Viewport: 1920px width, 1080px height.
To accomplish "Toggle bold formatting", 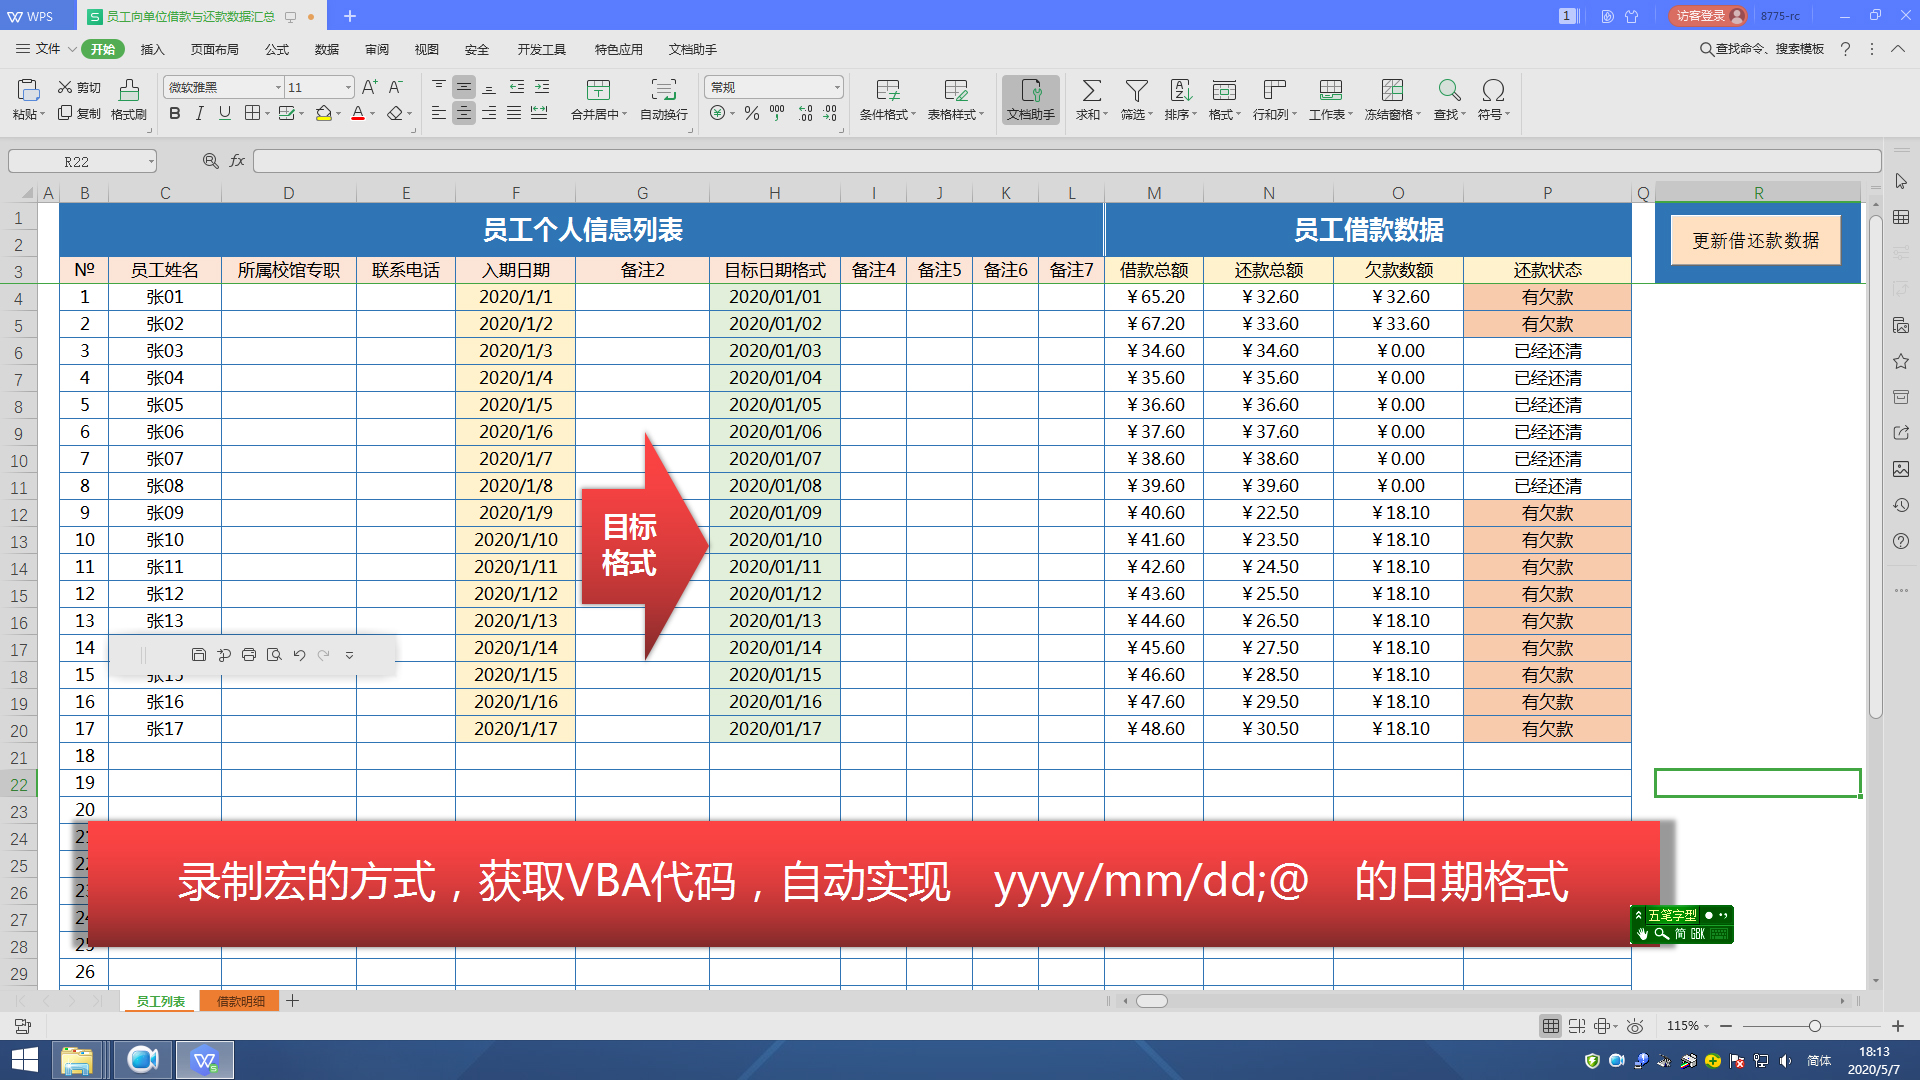I will 174,113.
